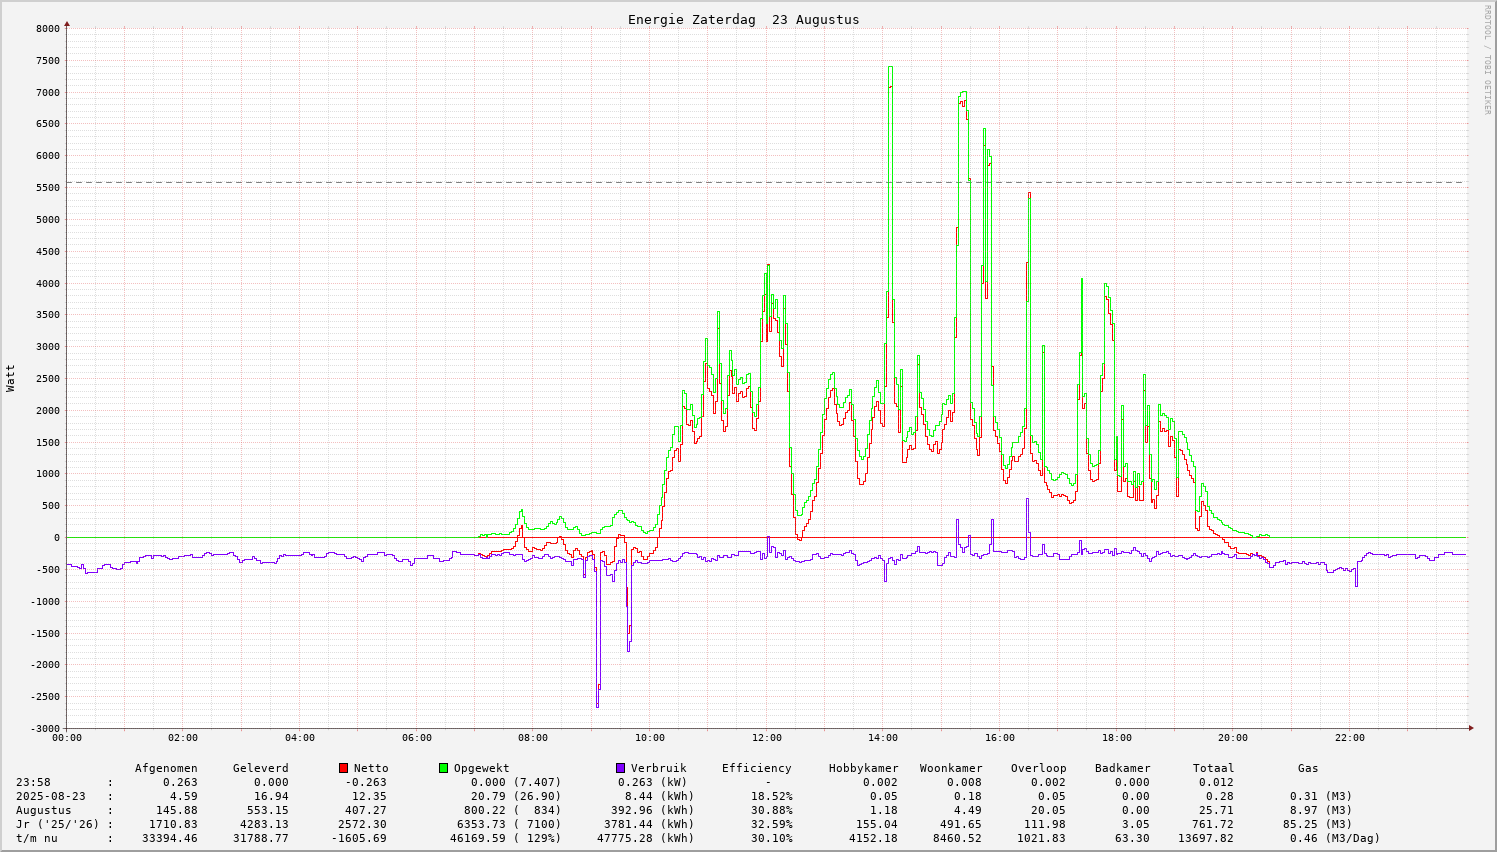The height and width of the screenshot is (852, 1497).
Task: Click the 8000 value on the y-axis
Action: click(x=48, y=29)
